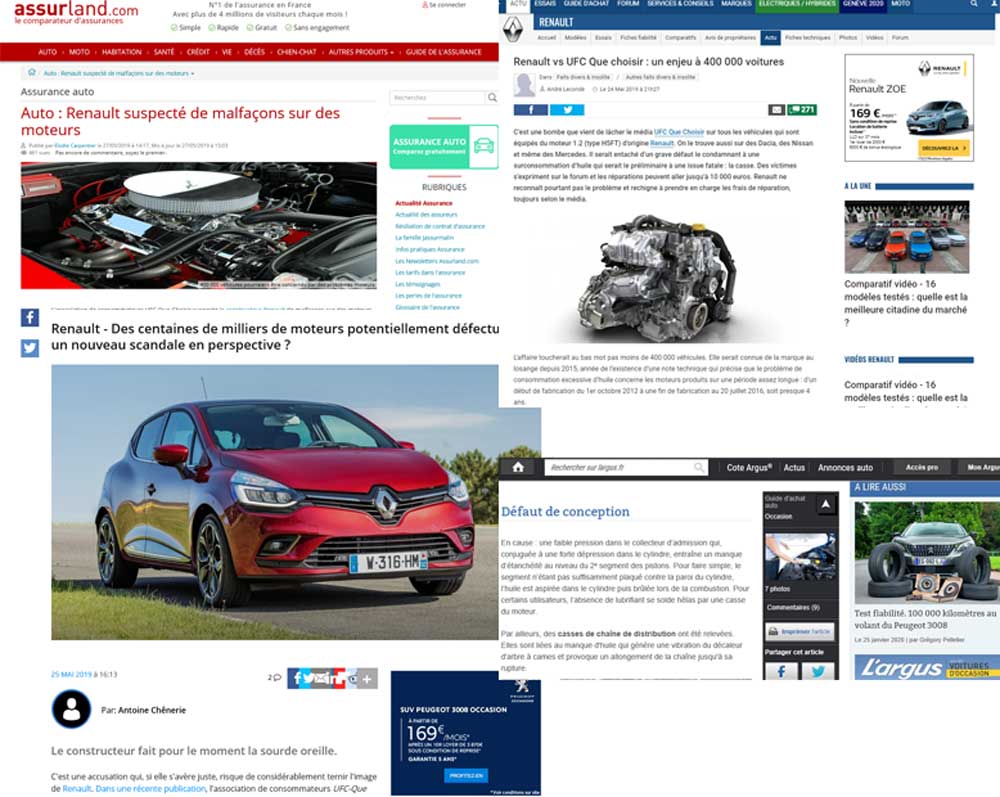Share the Renault vs UFC article on Twitter
1000x797 pixels.
pos(567,110)
